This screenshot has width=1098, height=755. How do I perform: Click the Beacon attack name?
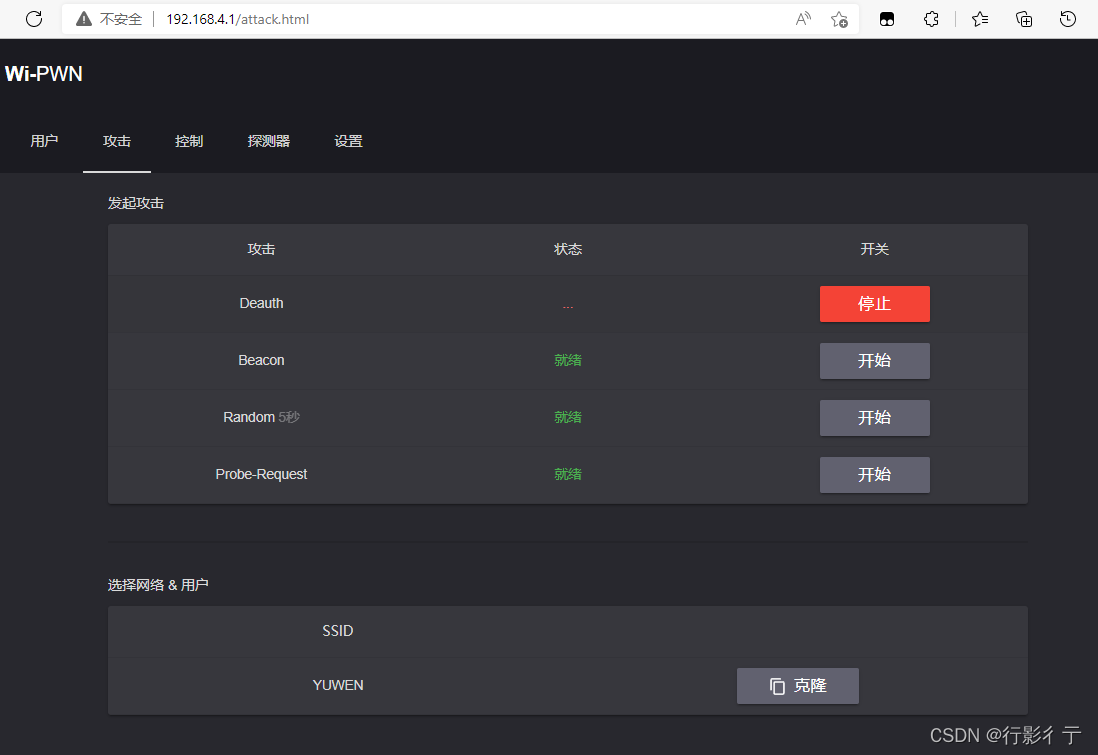(261, 360)
